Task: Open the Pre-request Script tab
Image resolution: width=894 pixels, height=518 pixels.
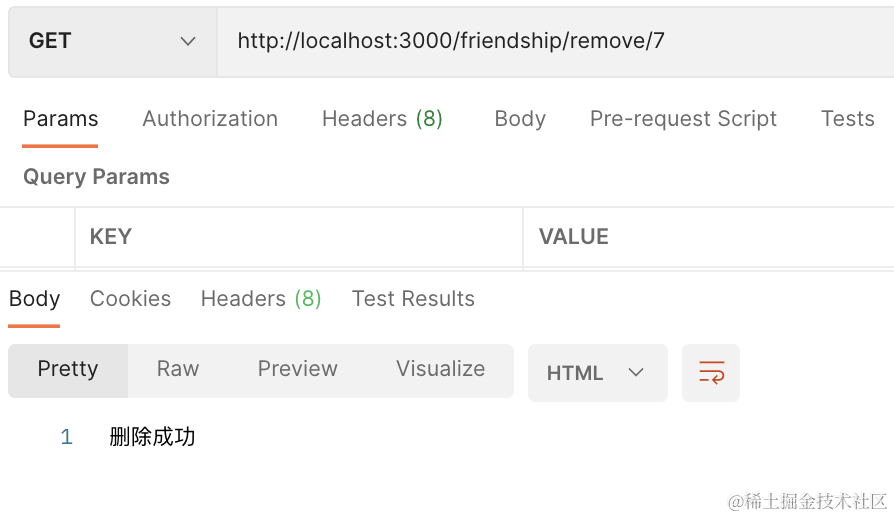Action: [x=683, y=119]
